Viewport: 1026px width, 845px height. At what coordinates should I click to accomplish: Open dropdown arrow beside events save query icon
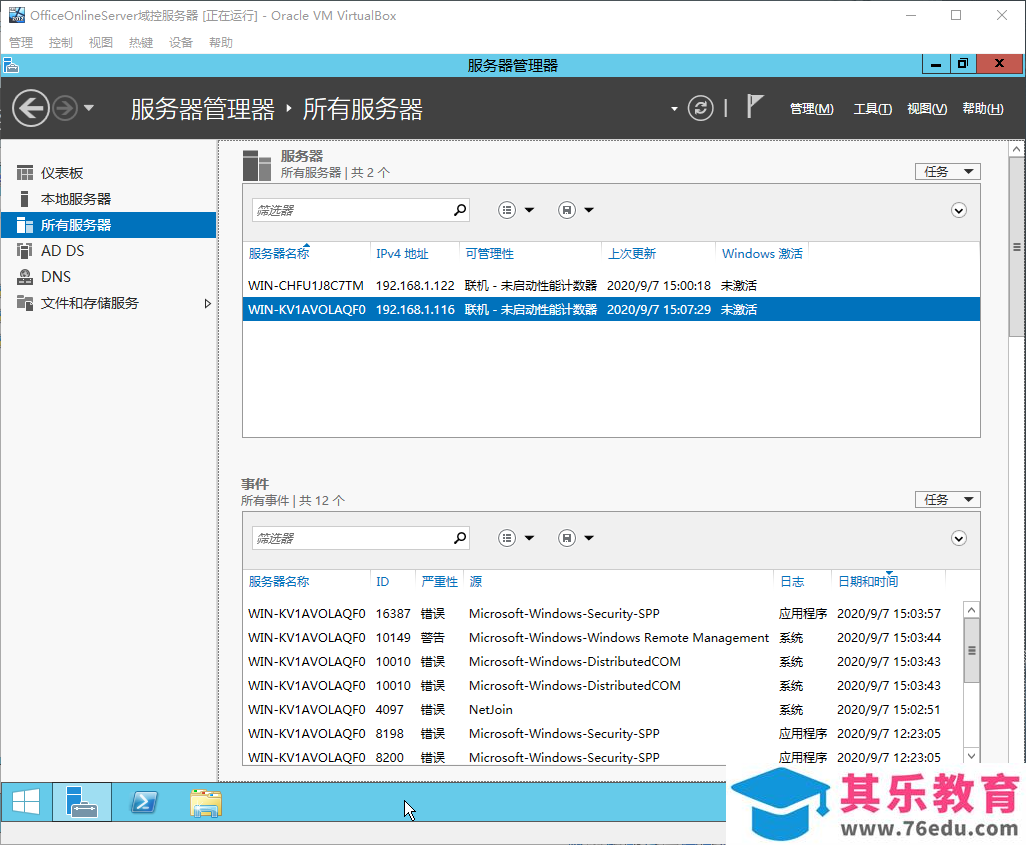[x=589, y=538]
